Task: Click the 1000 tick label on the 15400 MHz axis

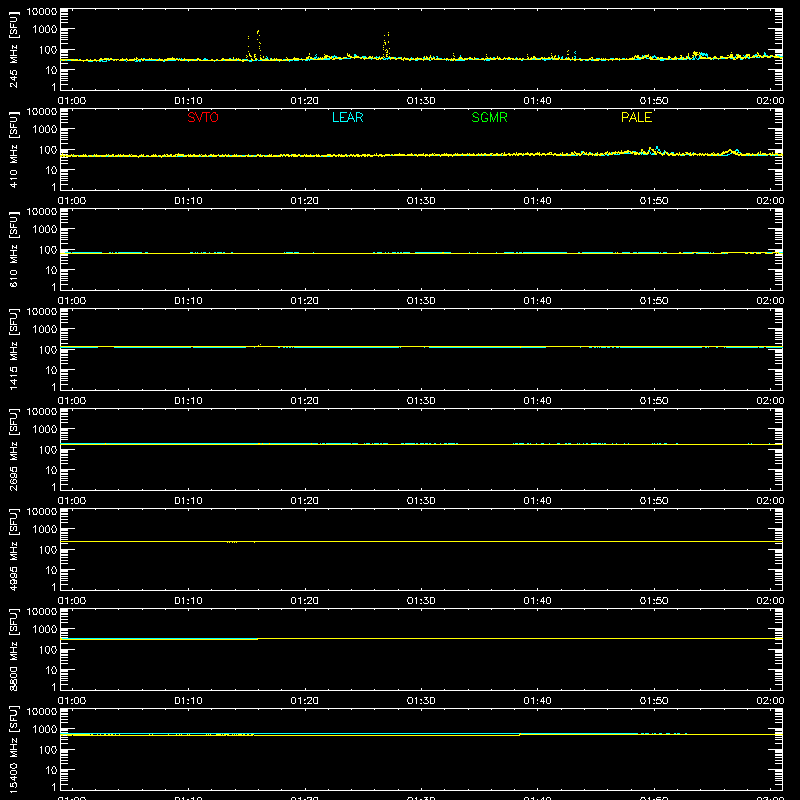Action: (x=45, y=730)
